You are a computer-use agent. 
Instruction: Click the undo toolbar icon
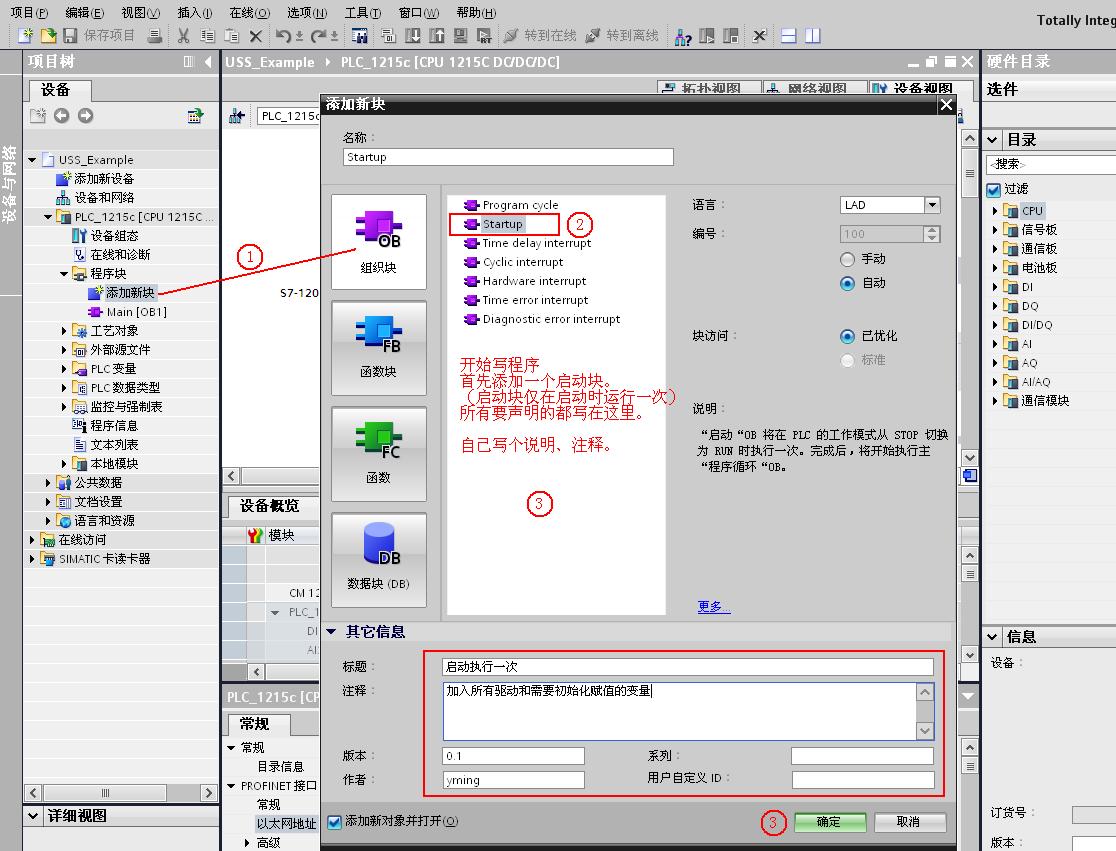tap(283, 36)
